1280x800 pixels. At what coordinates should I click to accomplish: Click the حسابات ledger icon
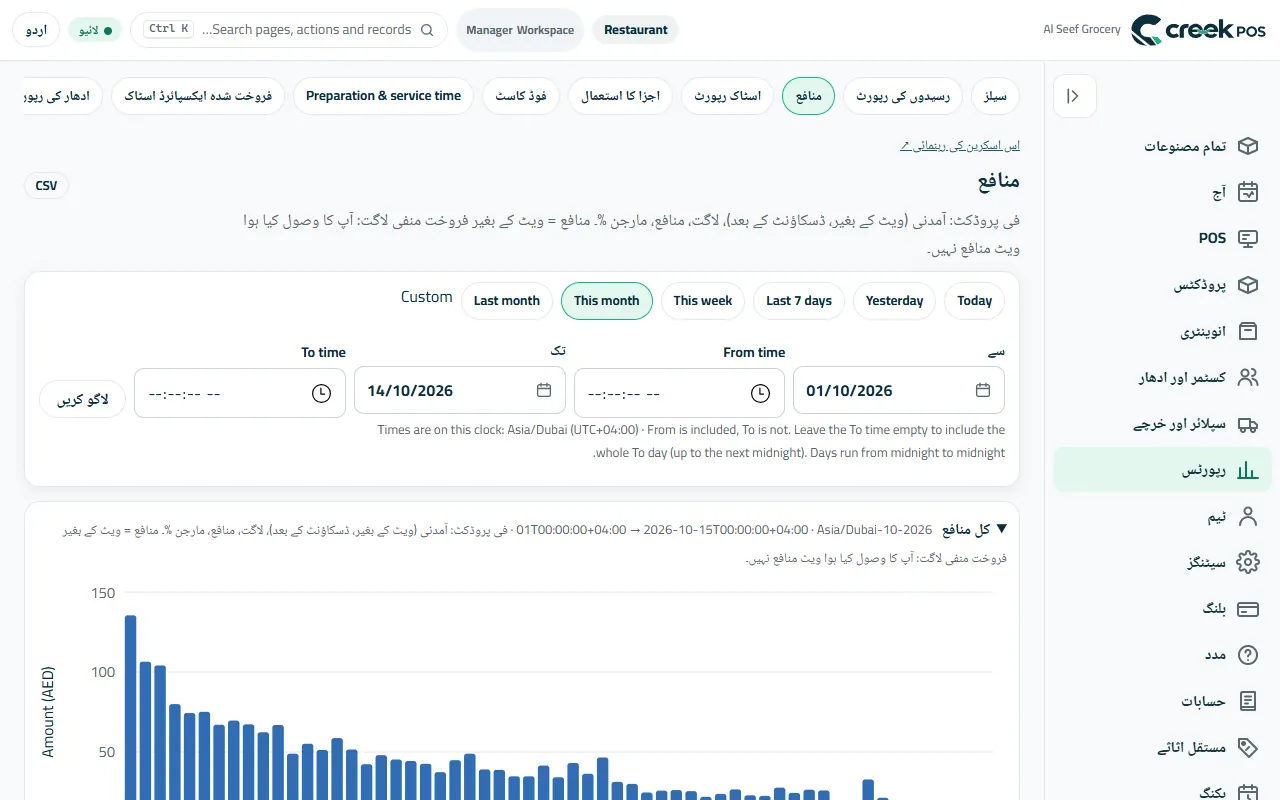coord(1247,701)
